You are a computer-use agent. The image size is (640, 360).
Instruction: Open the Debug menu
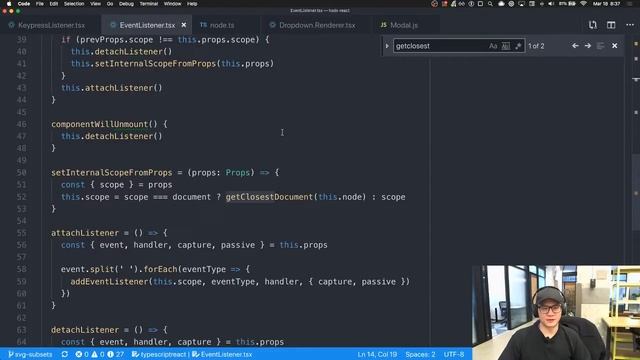click(x=126, y=4)
